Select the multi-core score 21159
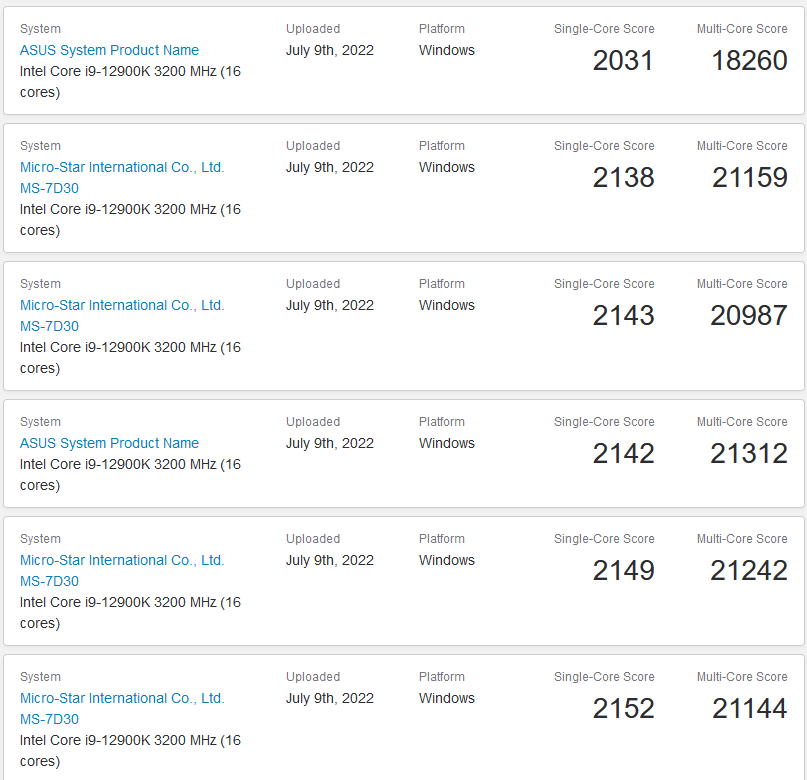The width and height of the screenshot is (807, 780). [749, 178]
